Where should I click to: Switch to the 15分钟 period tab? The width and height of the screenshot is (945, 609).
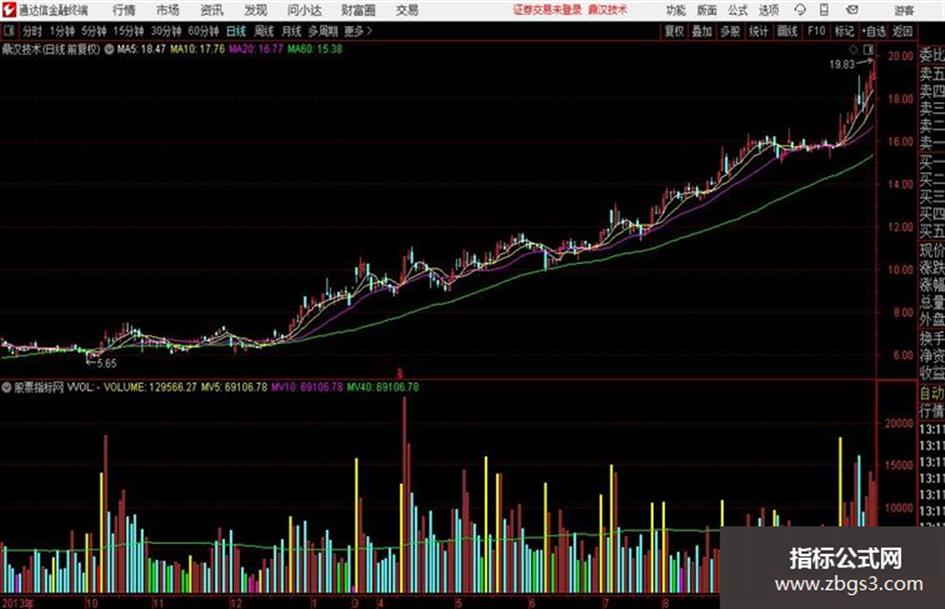[x=128, y=31]
